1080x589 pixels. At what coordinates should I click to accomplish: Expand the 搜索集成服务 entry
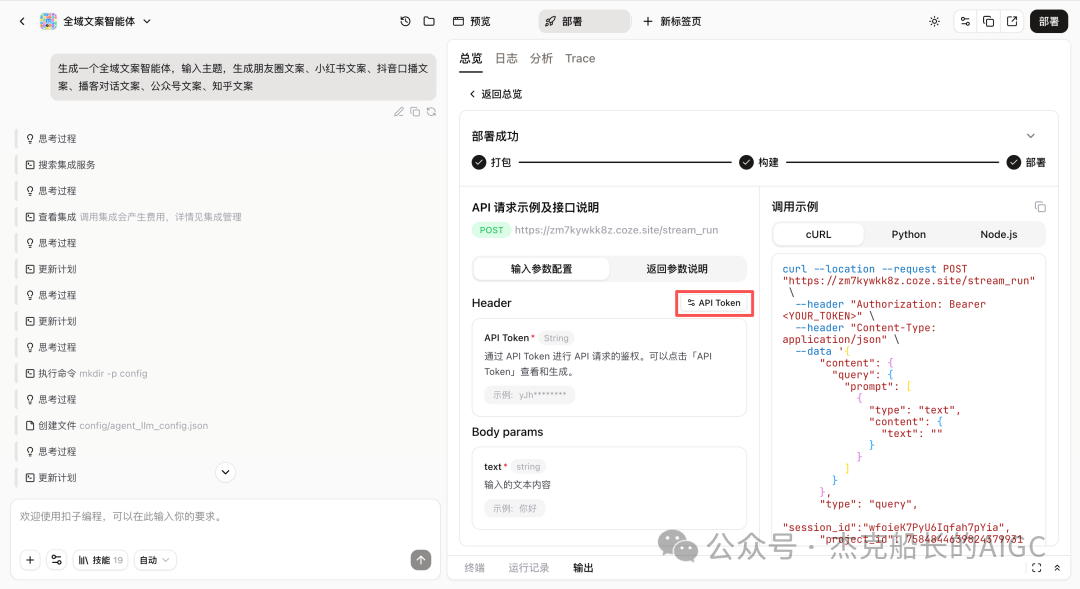61,165
